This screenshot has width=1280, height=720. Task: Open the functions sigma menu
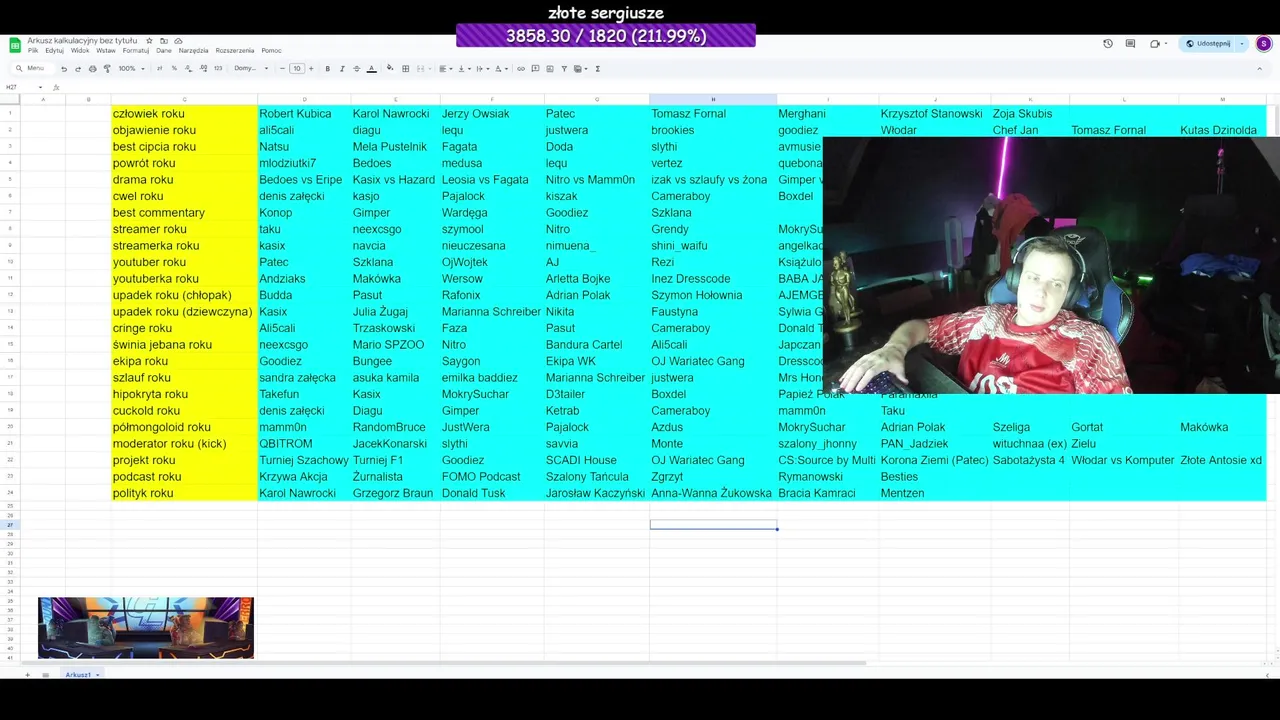pyautogui.click(x=597, y=69)
